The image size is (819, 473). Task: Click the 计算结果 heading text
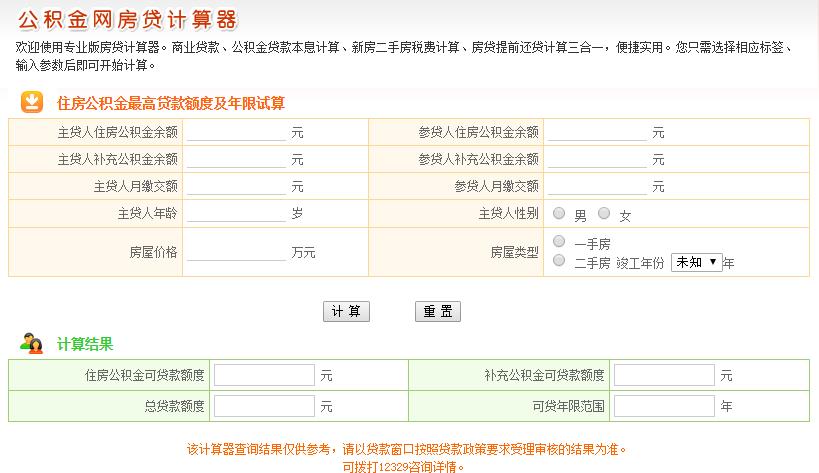point(85,344)
